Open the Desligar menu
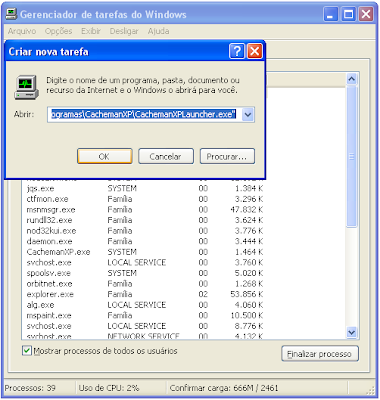This screenshot has height=400, width=380. coord(124,31)
